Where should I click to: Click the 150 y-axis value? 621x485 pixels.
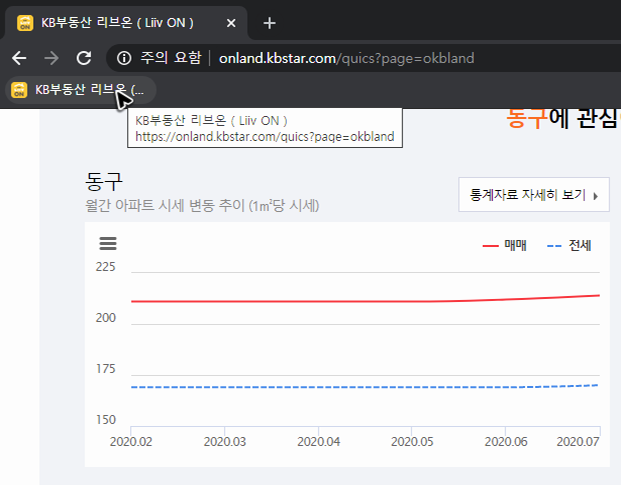pos(105,420)
